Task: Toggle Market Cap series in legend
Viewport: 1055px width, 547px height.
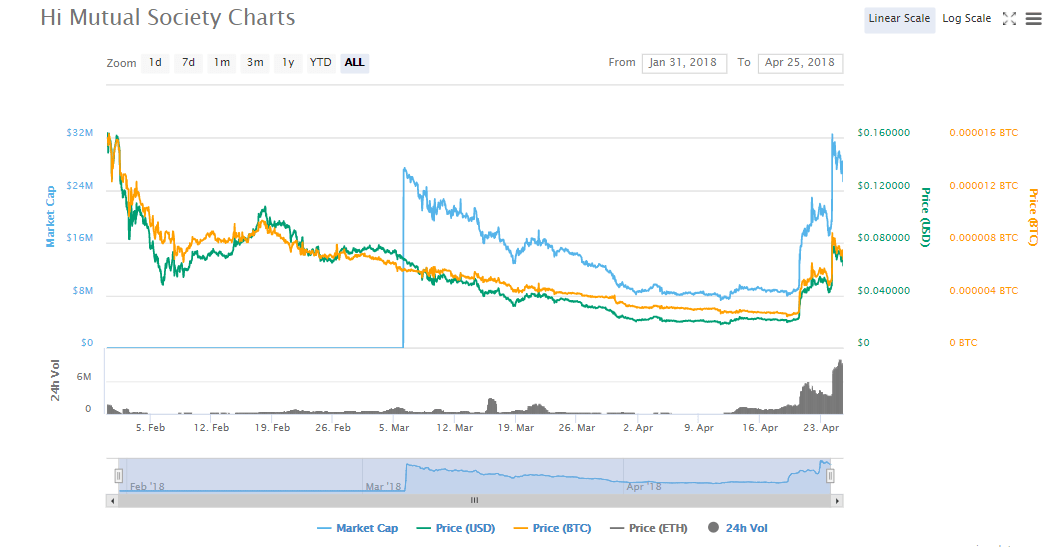Action: [x=357, y=528]
